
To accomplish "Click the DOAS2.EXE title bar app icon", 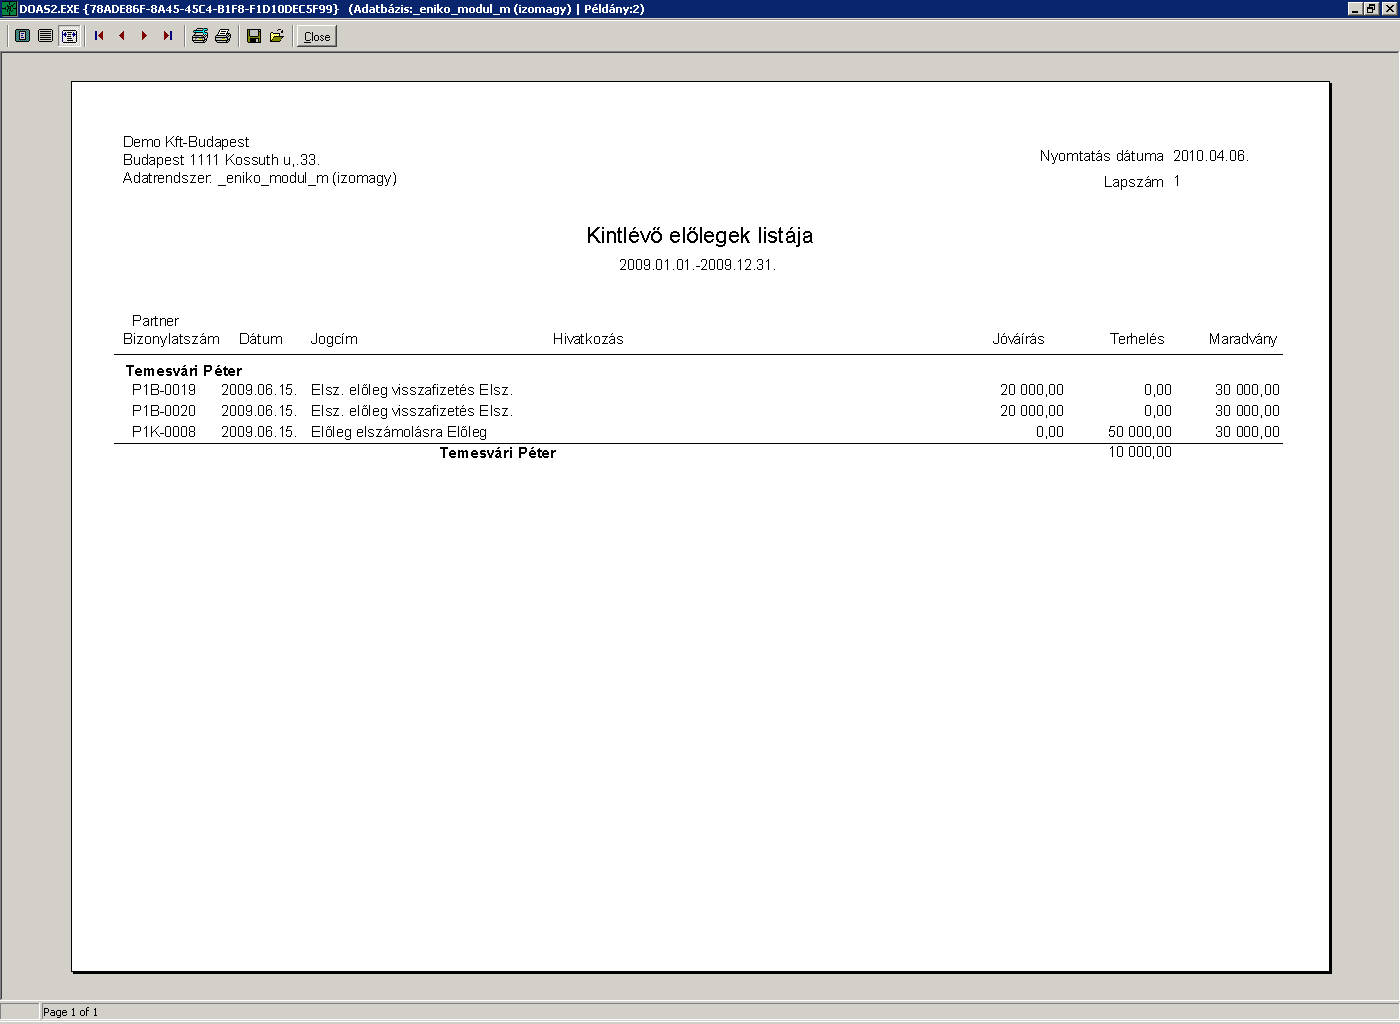I will (x=9, y=9).
